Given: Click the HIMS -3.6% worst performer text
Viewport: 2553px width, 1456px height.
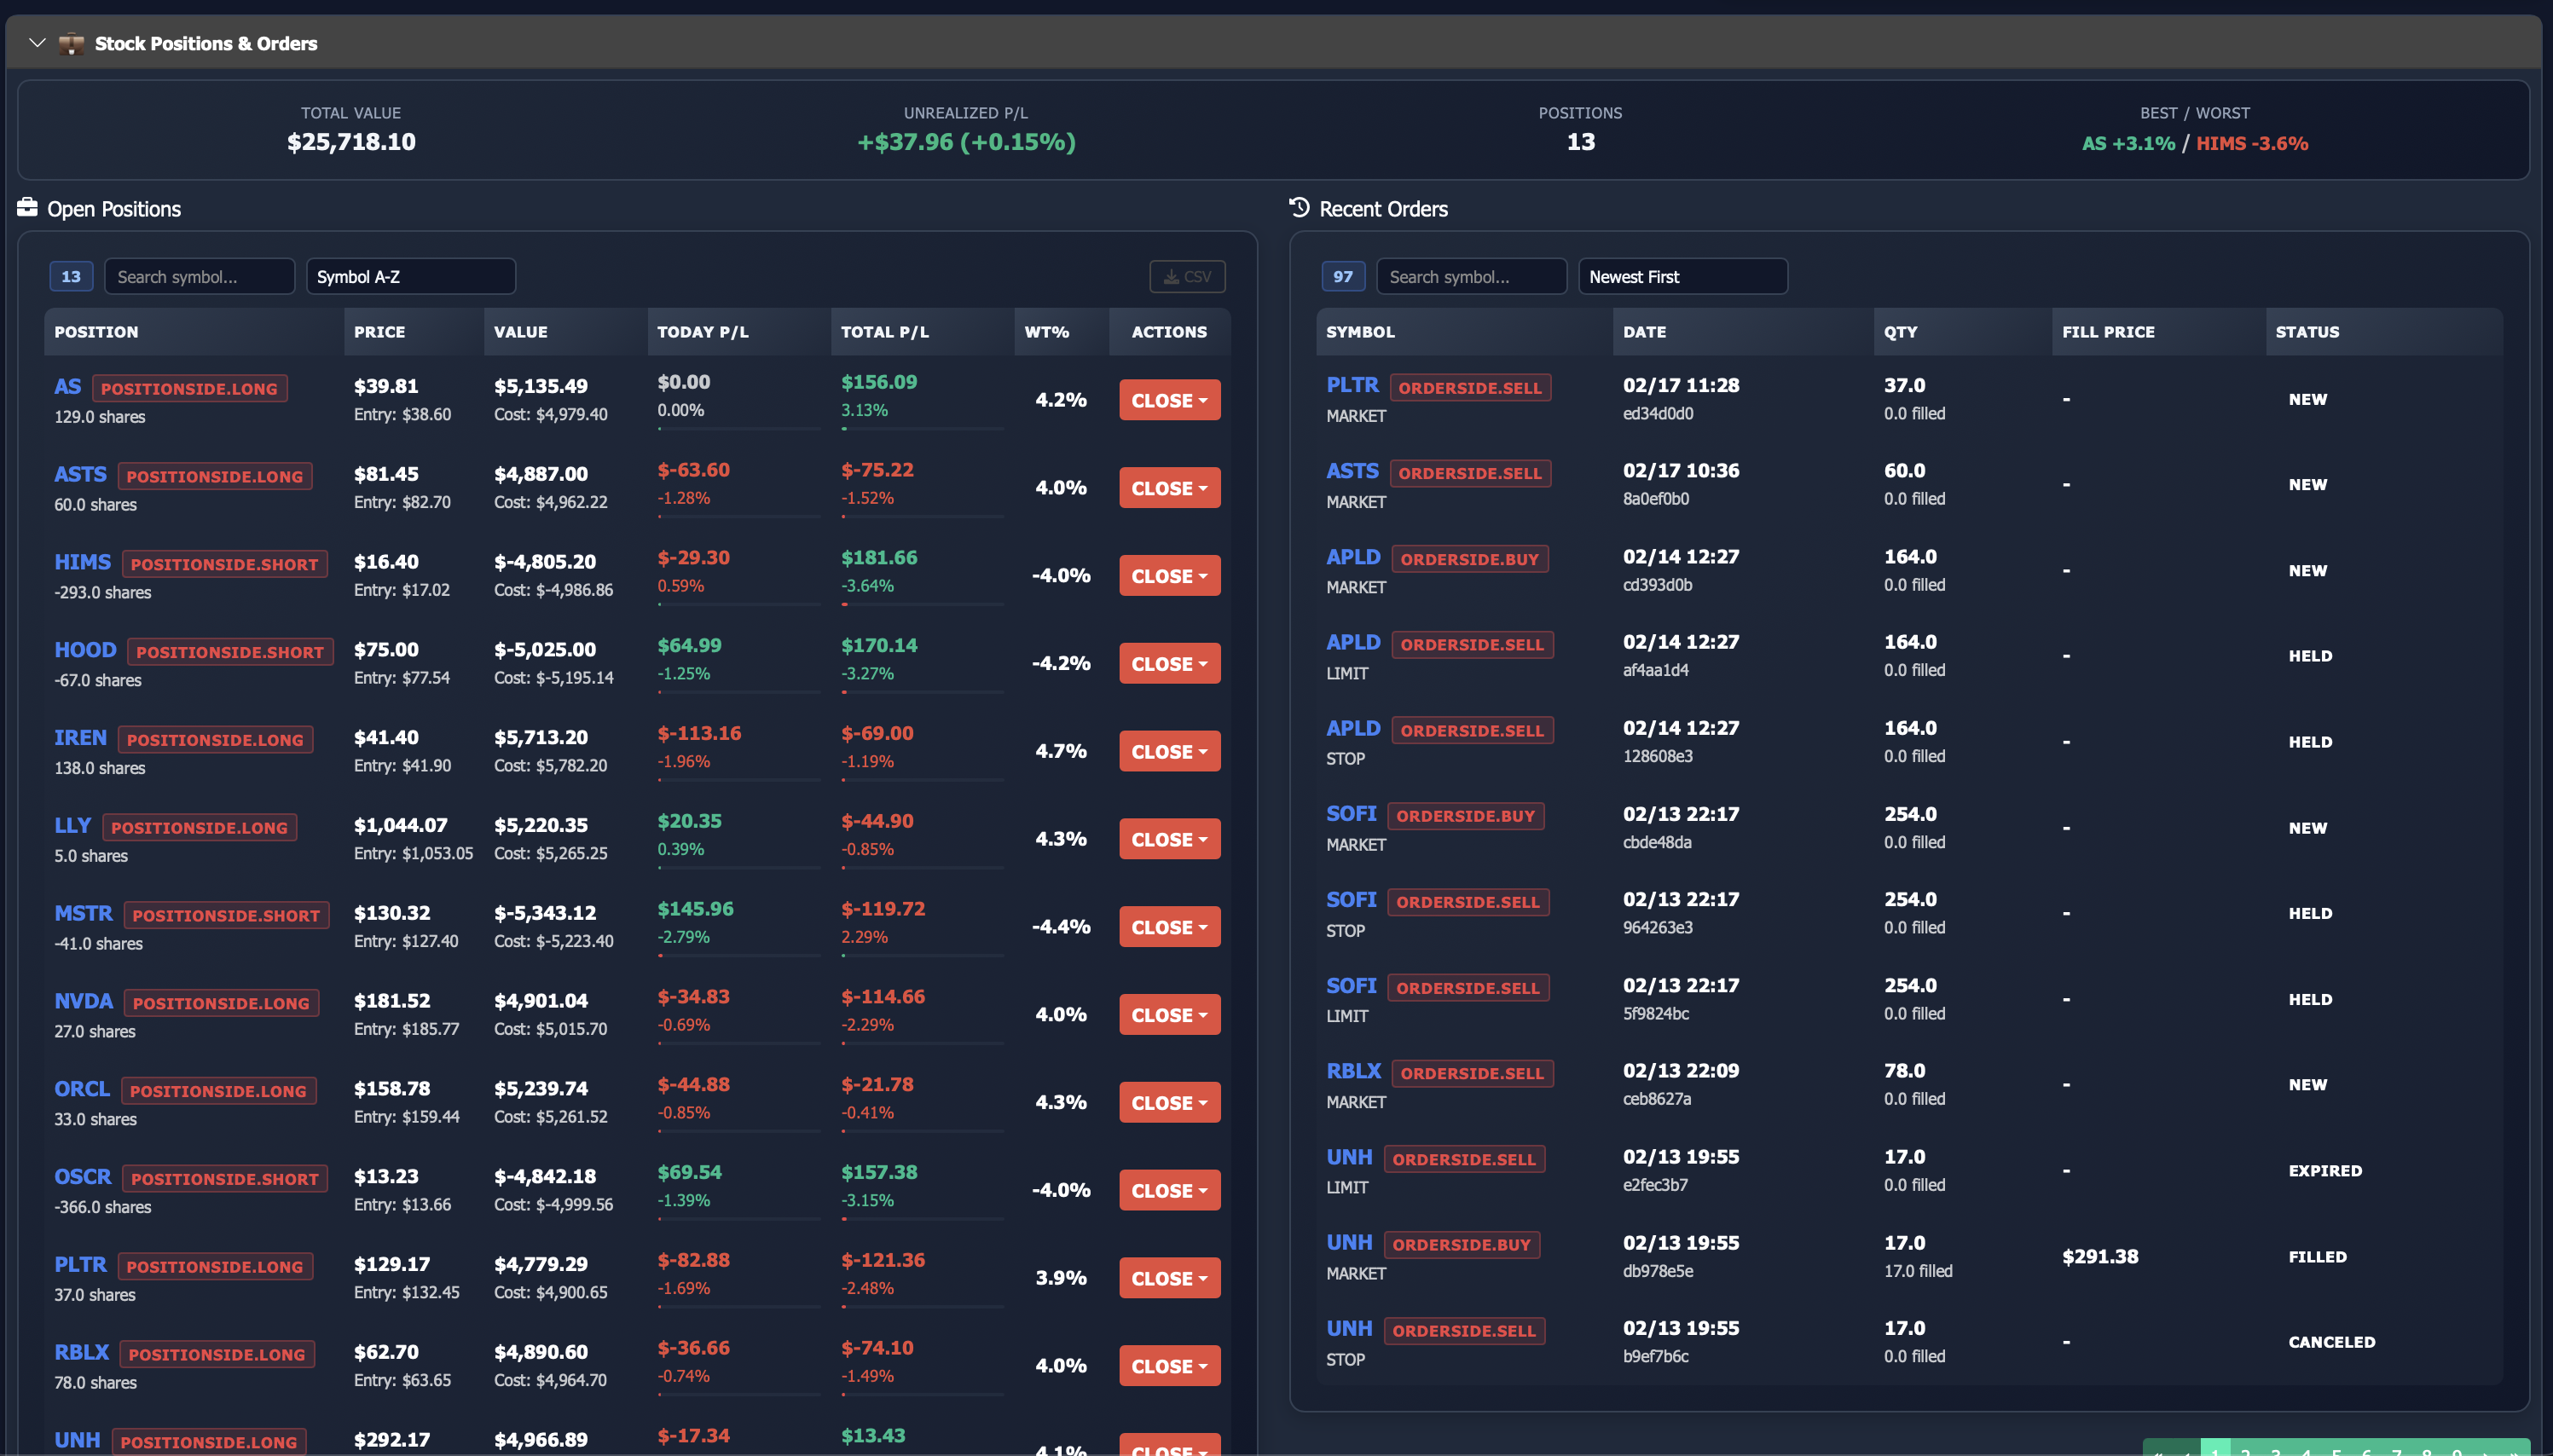Looking at the screenshot, I should (x=2252, y=143).
